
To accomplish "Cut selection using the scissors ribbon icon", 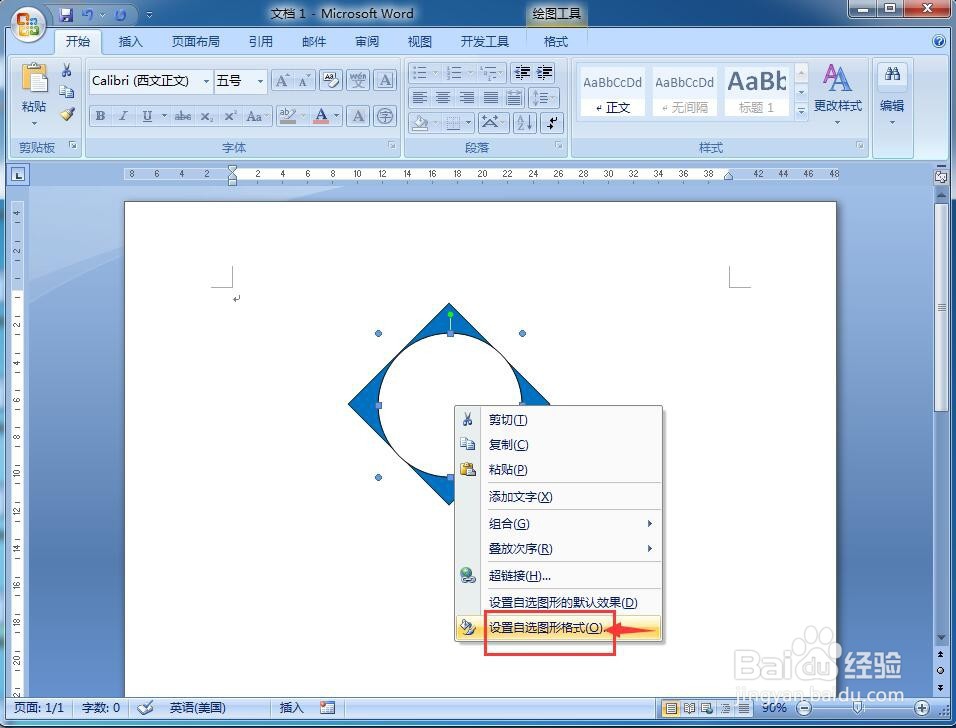I will (x=66, y=70).
